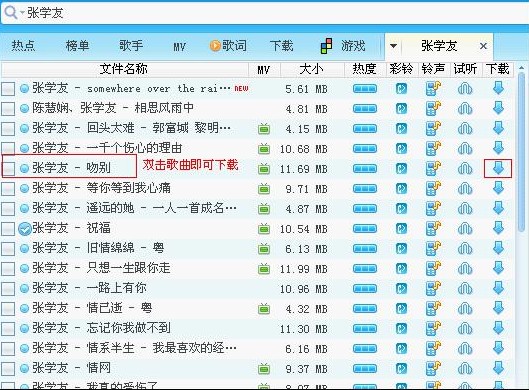Click popularity bar for 吻别
Image resolution: width=529 pixels, height=390 pixels.
click(365, 168)
